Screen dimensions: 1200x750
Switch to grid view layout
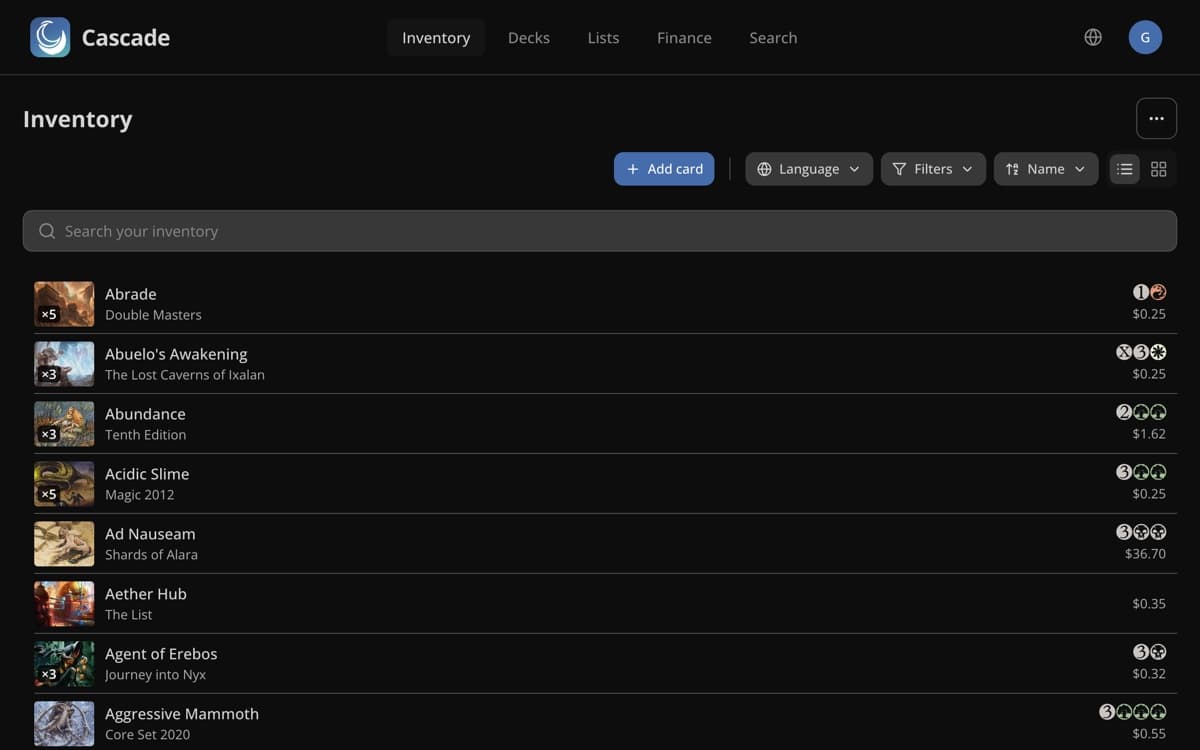click(x=1158, y=169)
